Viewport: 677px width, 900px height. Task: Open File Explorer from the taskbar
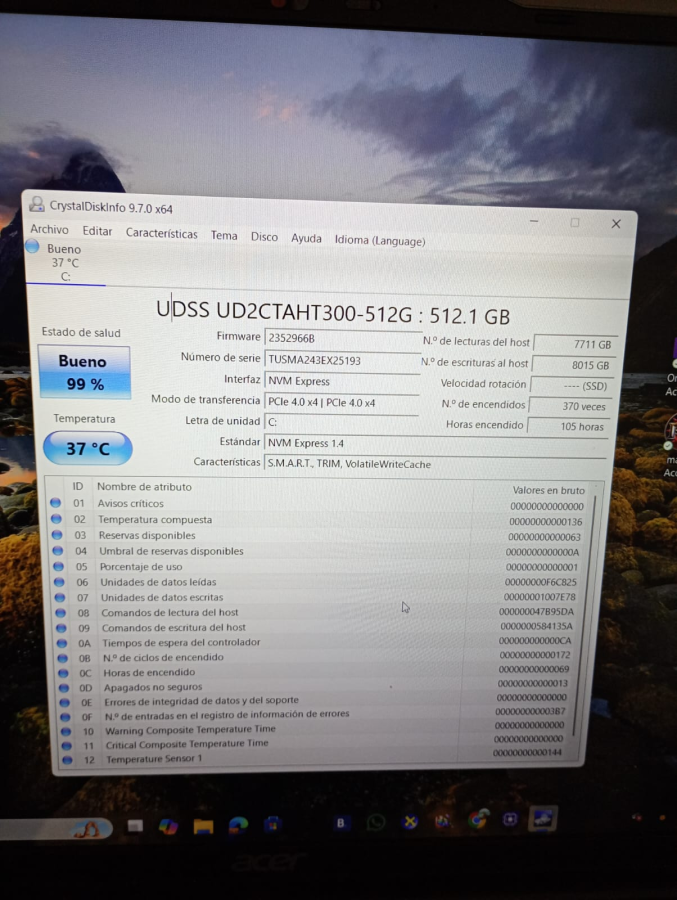tap(203, 826)
